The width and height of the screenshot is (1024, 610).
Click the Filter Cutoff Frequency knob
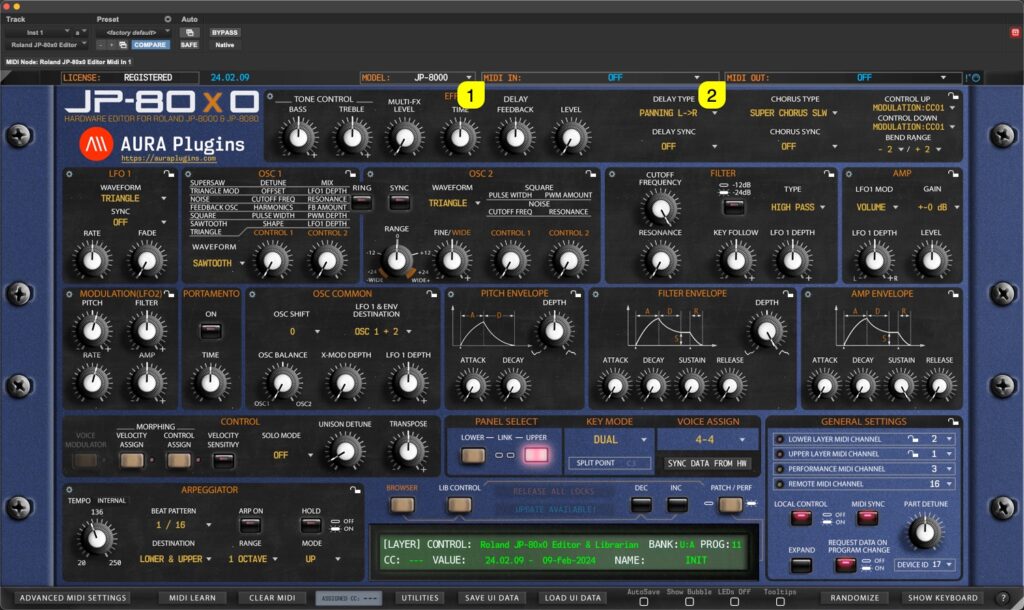coord(661,210)
